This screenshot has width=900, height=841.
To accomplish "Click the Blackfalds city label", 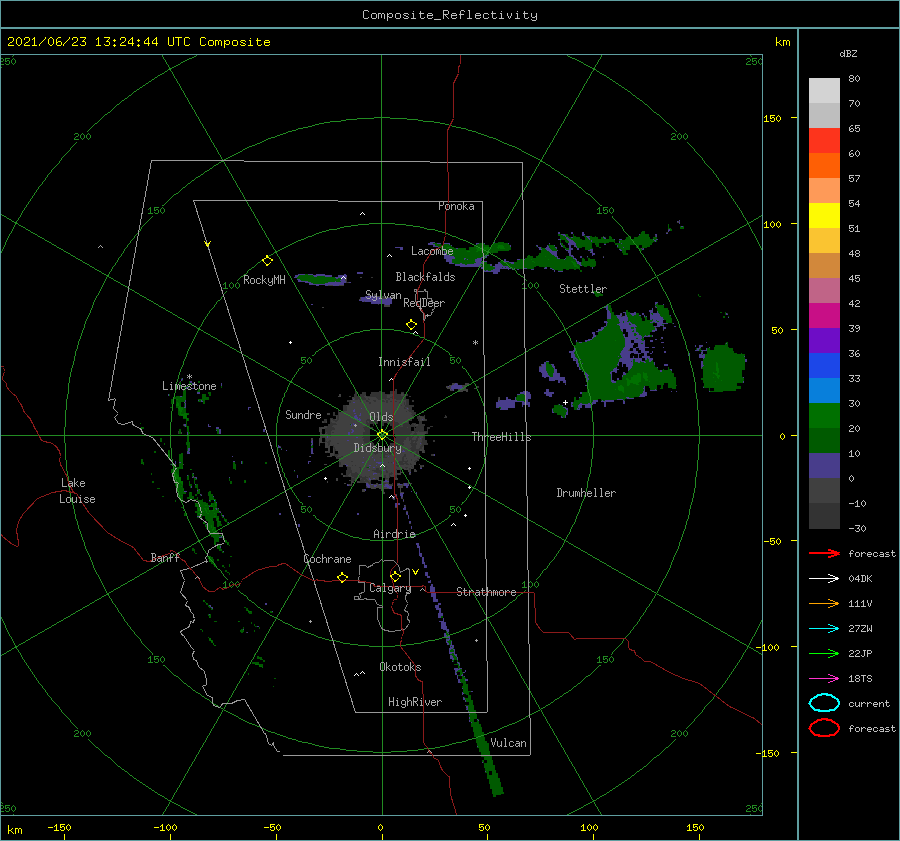I will click(x=425, y=277).
